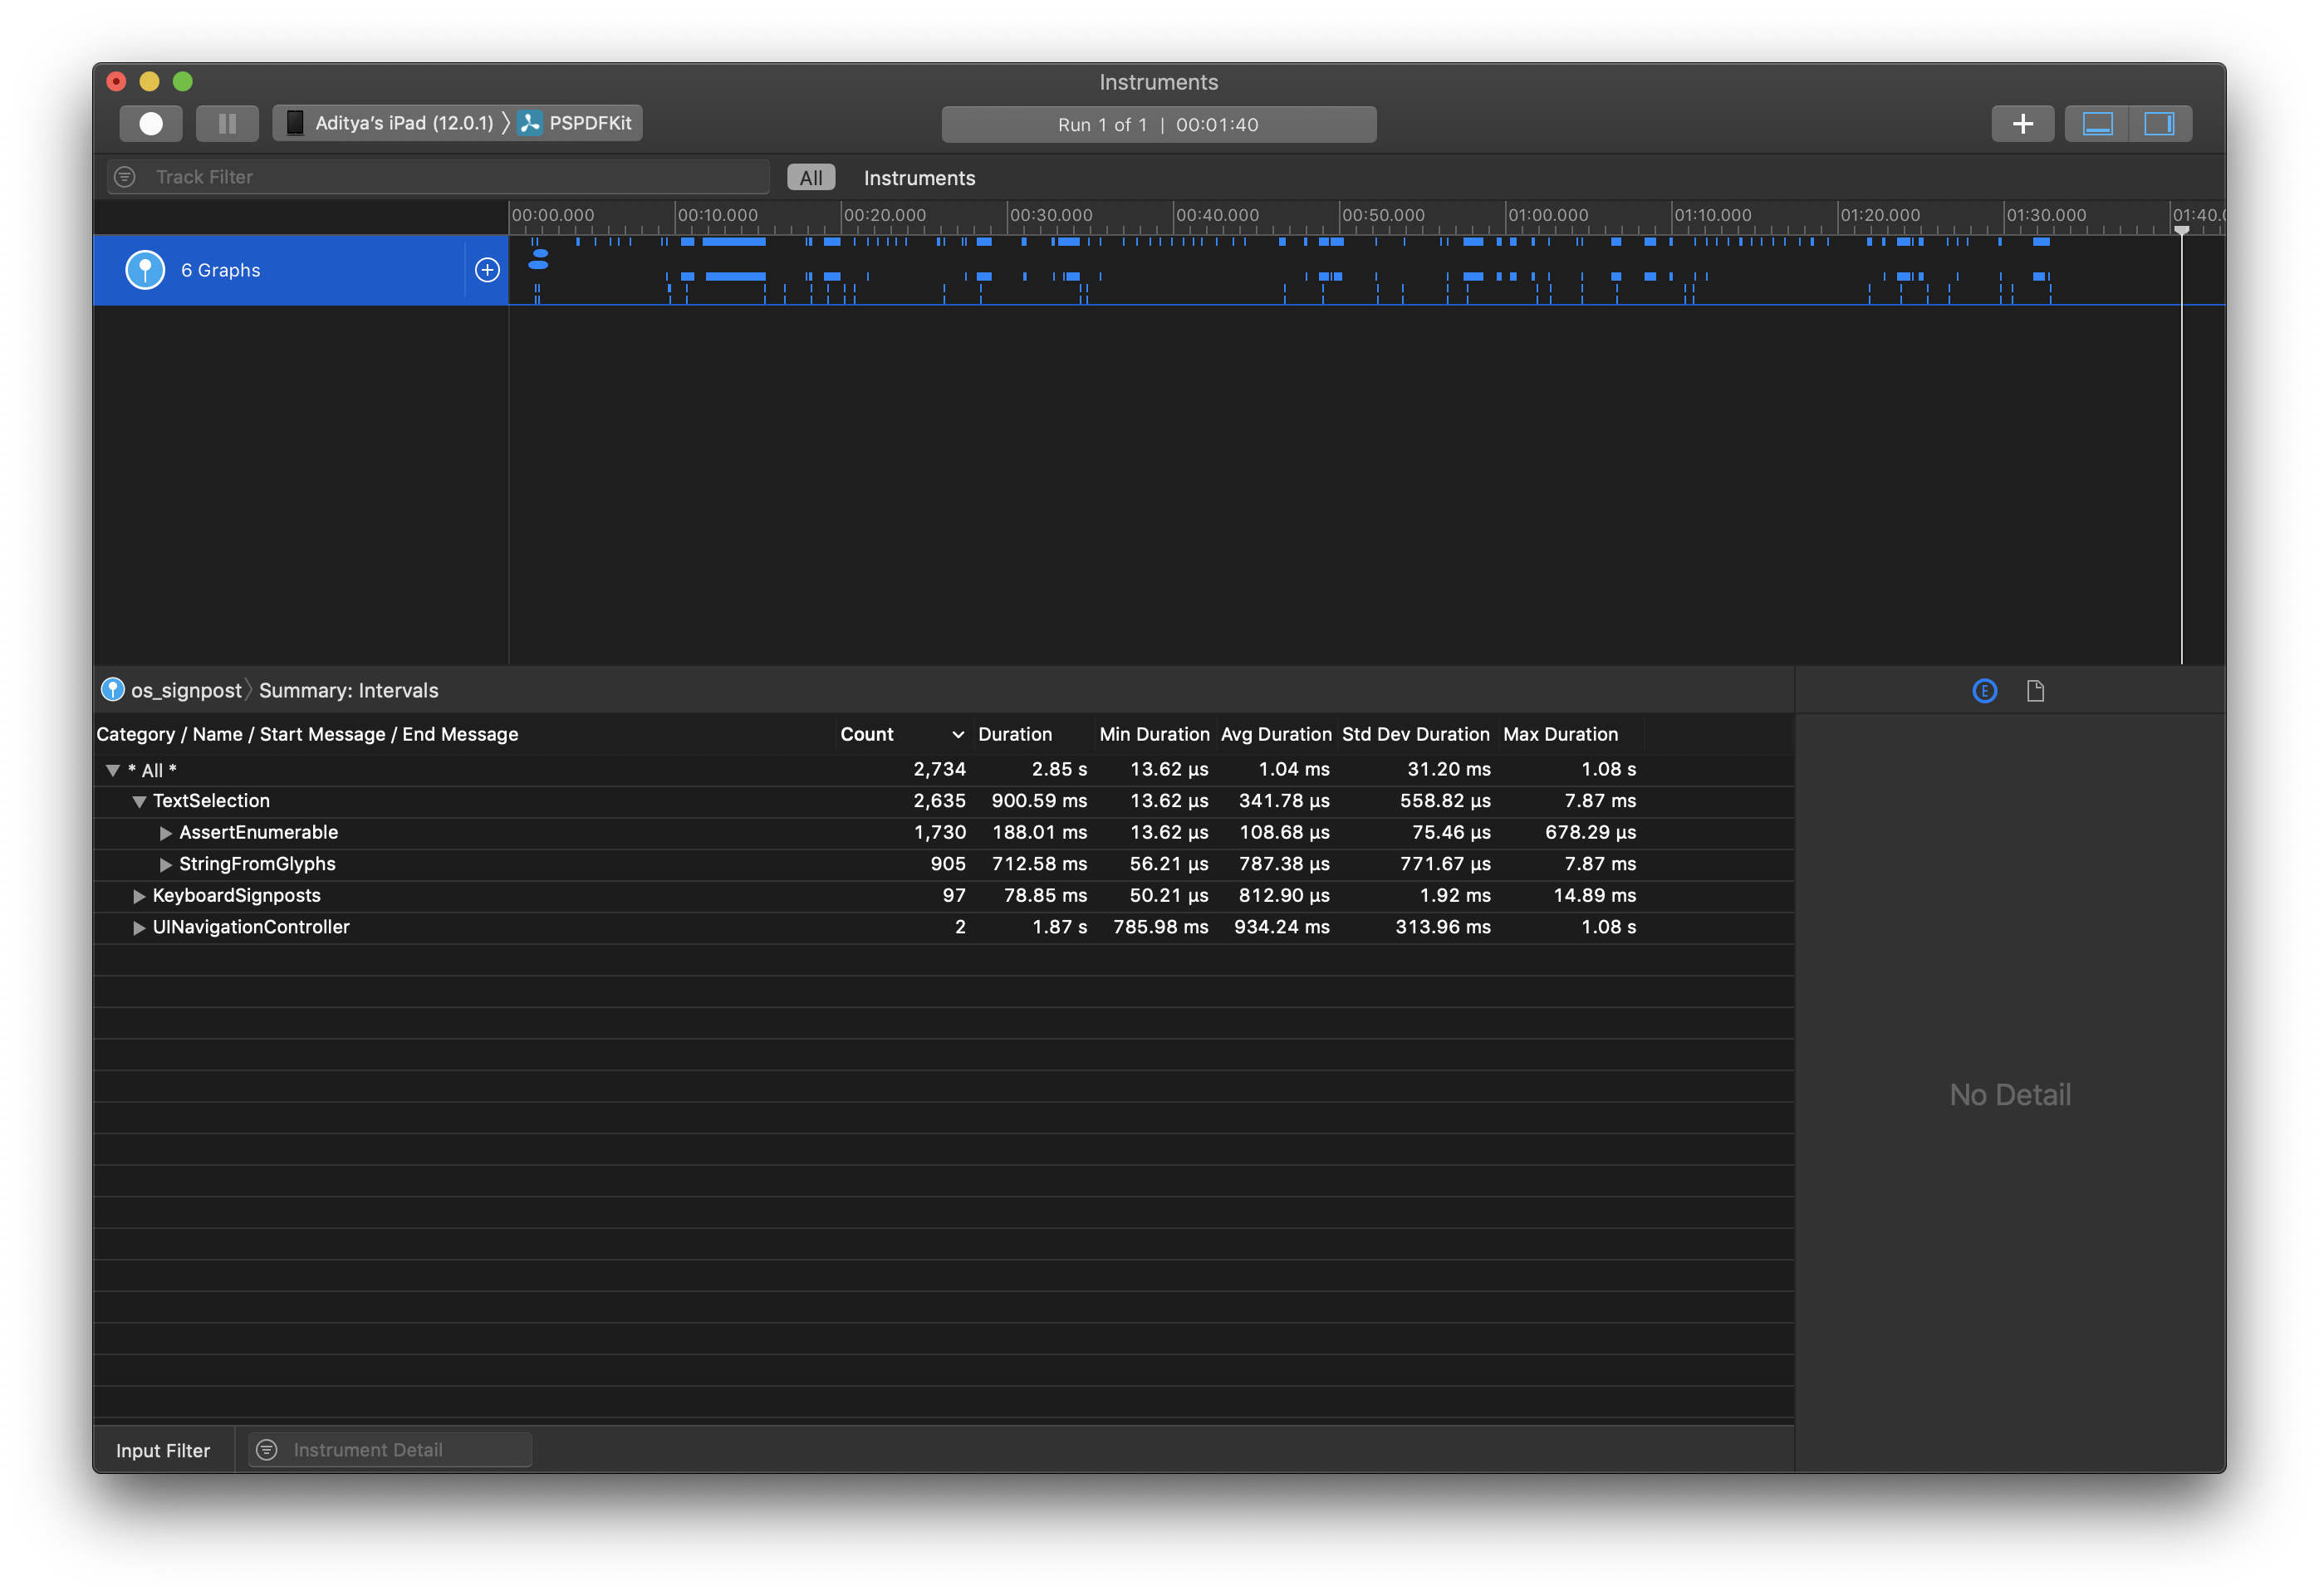Collapse the TextSelection category row
2319x1596 pixels.
139,802
